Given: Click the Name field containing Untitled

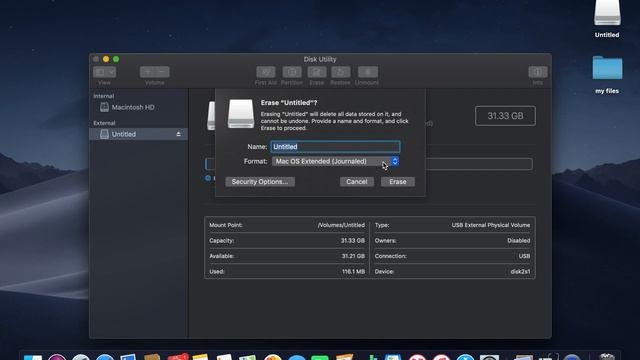Looking at the screenshot, I should pyautogui.click(x=336, y=147).
